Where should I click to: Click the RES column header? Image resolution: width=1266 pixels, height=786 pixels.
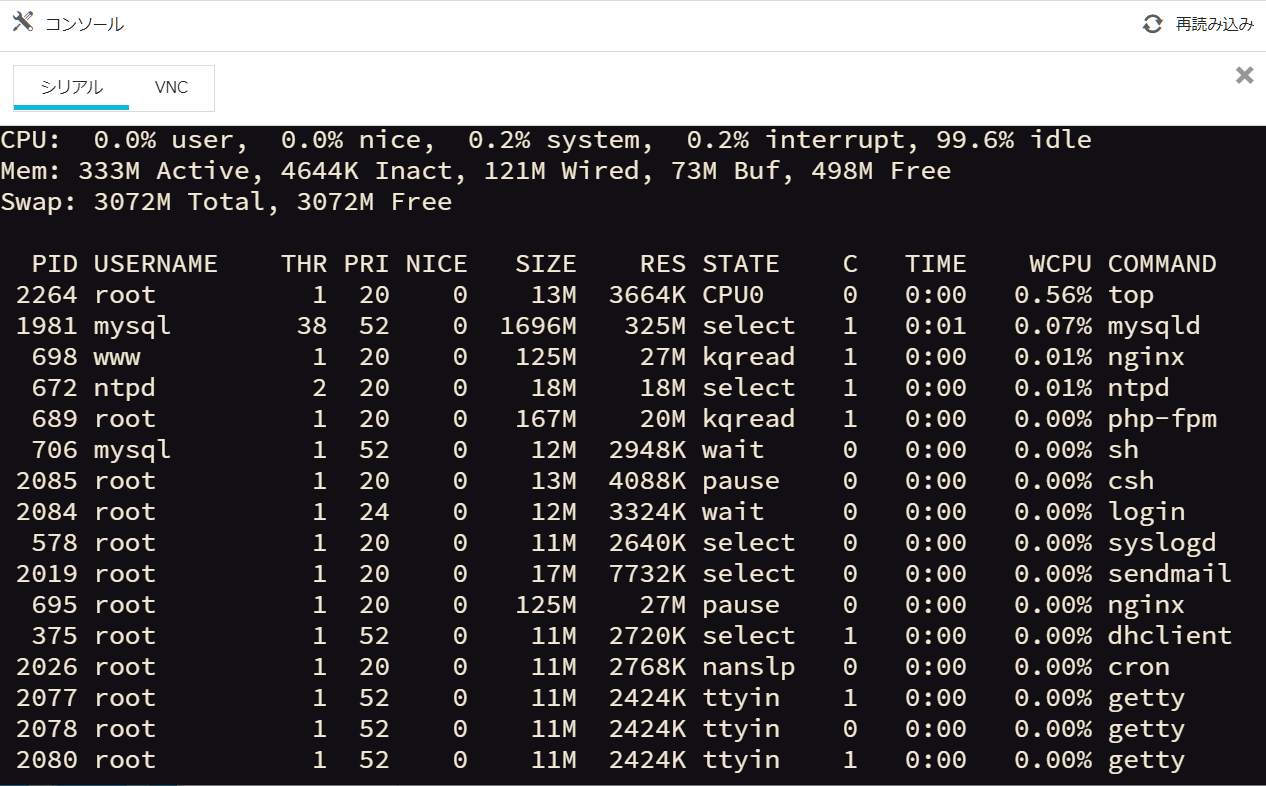pos(663,264)
